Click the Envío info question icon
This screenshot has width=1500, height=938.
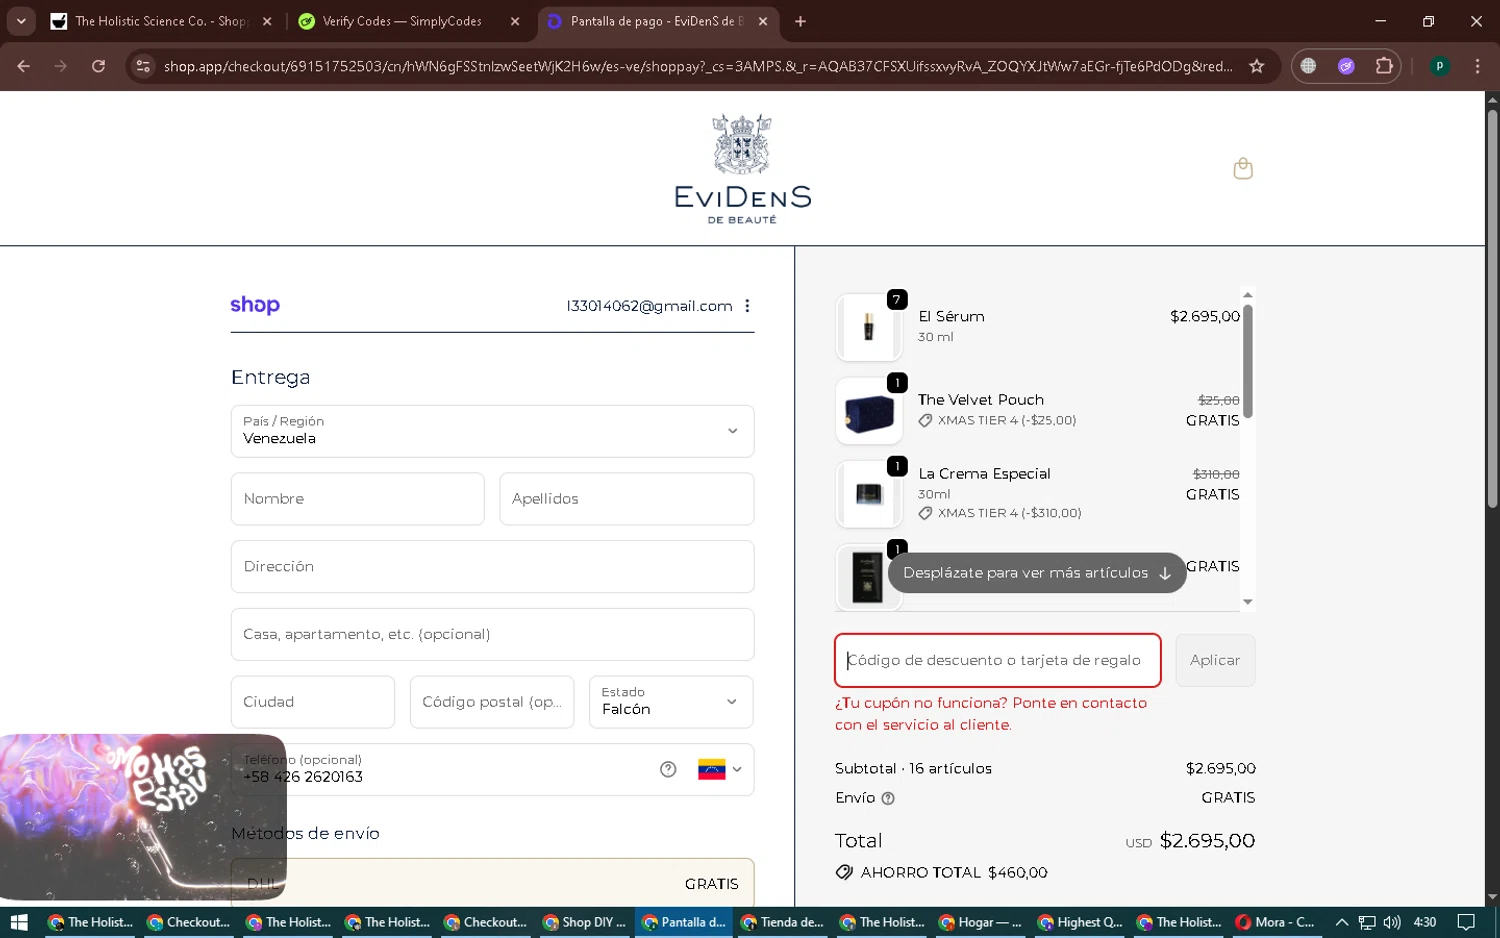click(888, 798)
